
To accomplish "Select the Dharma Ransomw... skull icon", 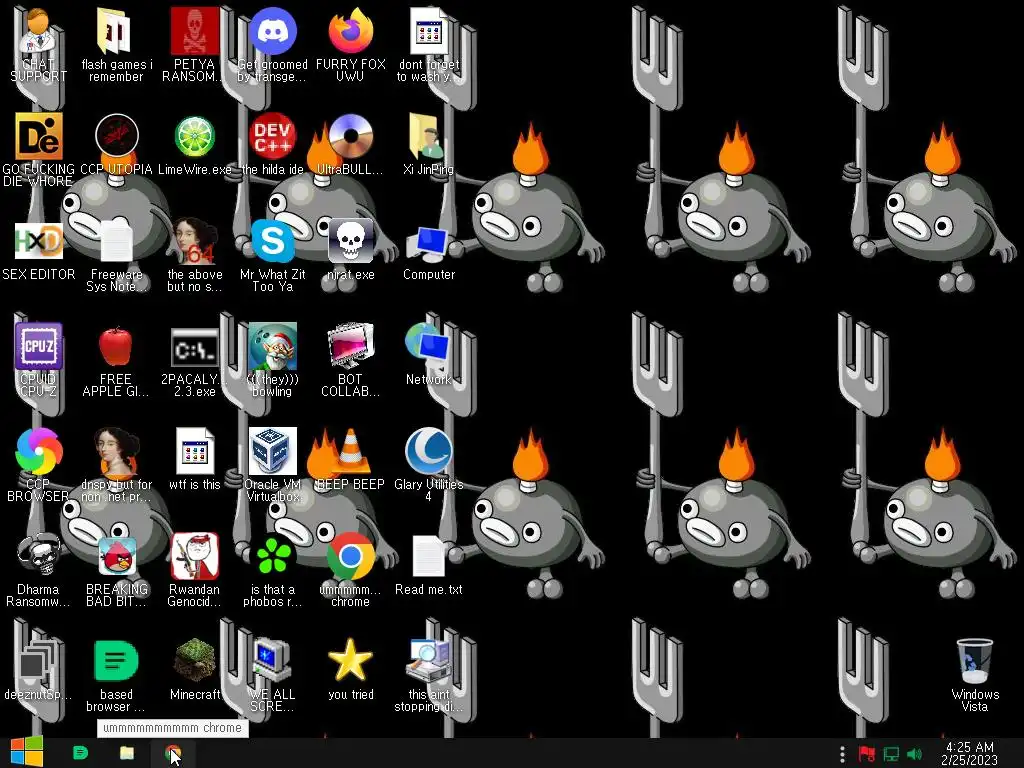I will click(x=39, y=556).
